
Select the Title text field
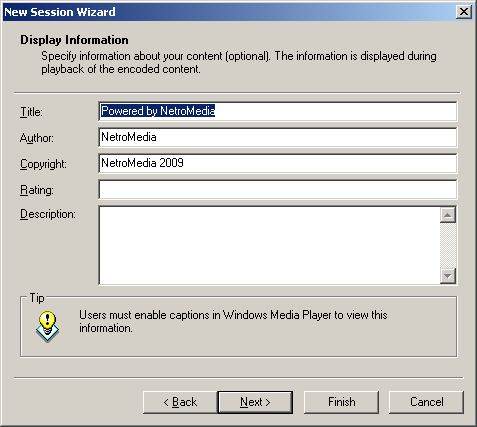tap(278, 111)
